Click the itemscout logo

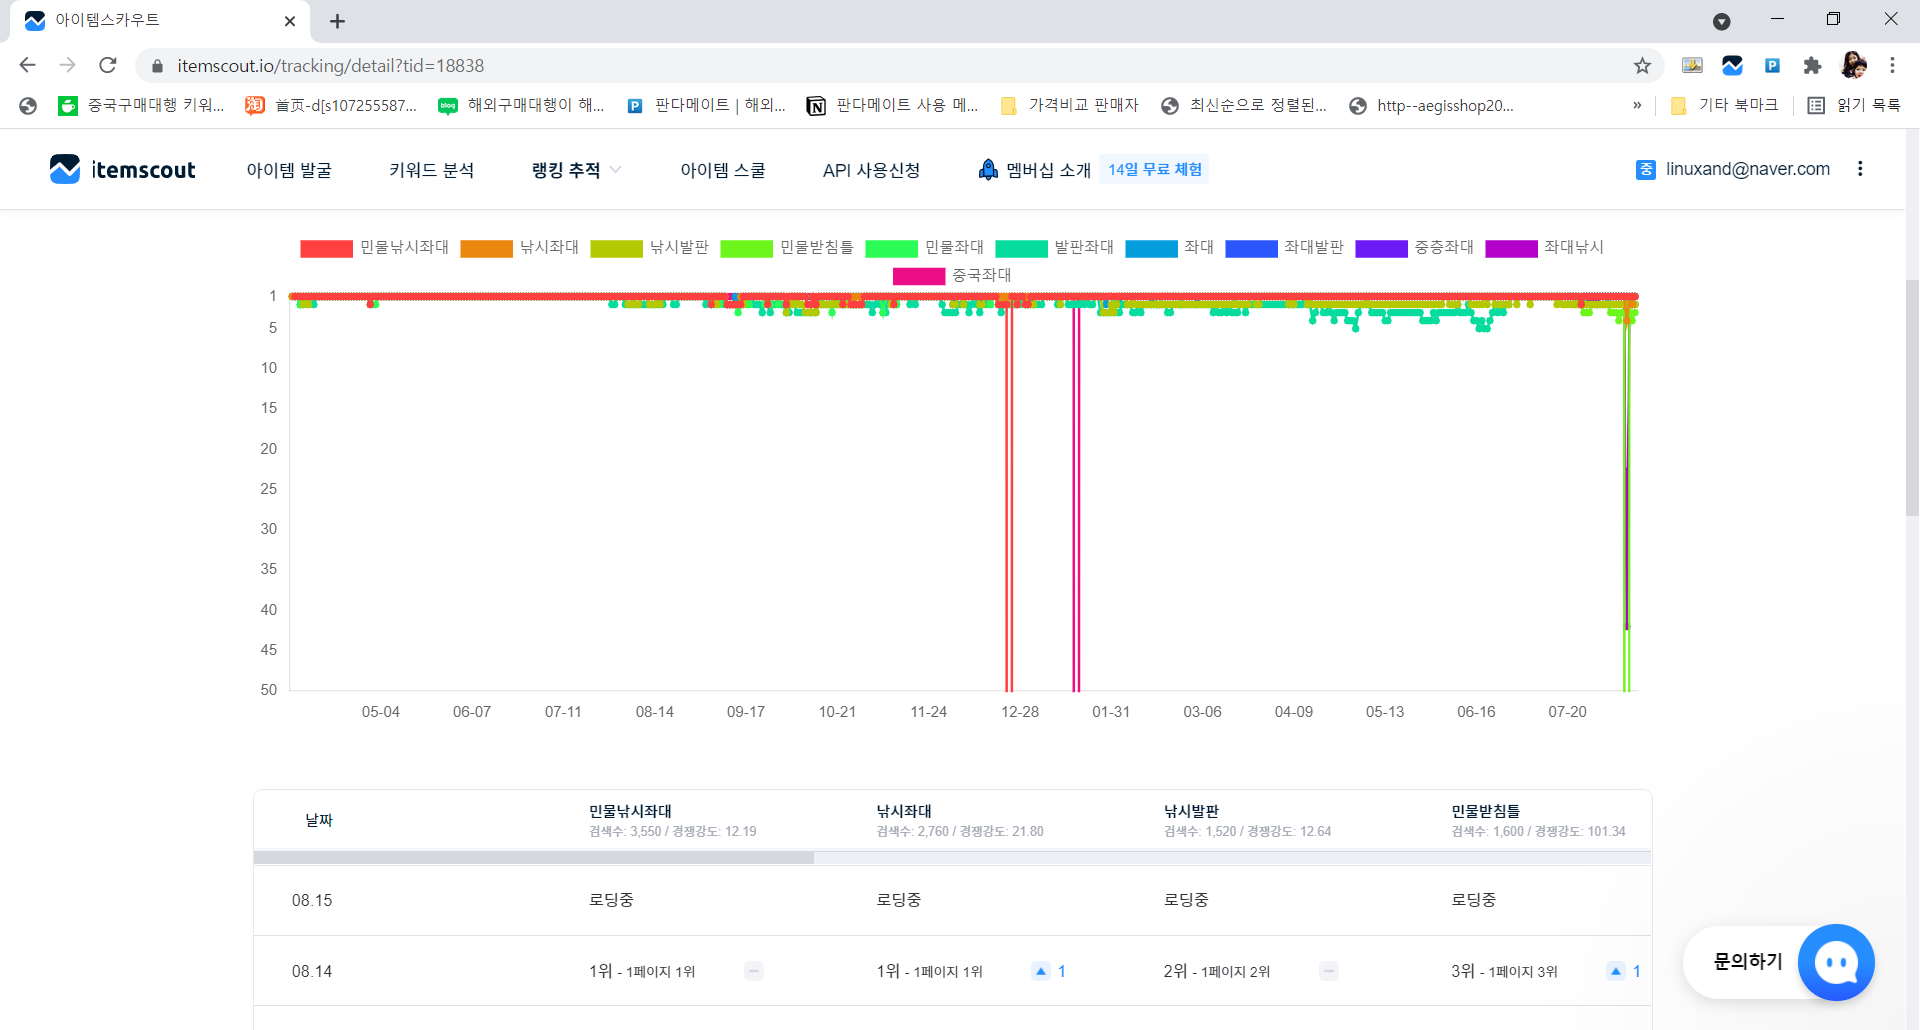tap(122, 170)
